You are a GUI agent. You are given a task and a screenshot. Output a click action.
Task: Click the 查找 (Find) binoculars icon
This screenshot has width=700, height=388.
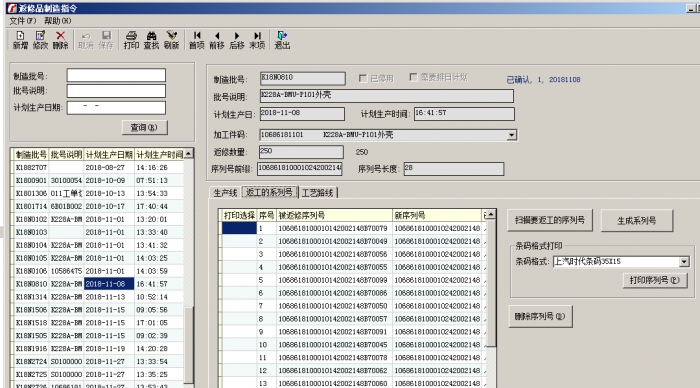coord(151,40)
